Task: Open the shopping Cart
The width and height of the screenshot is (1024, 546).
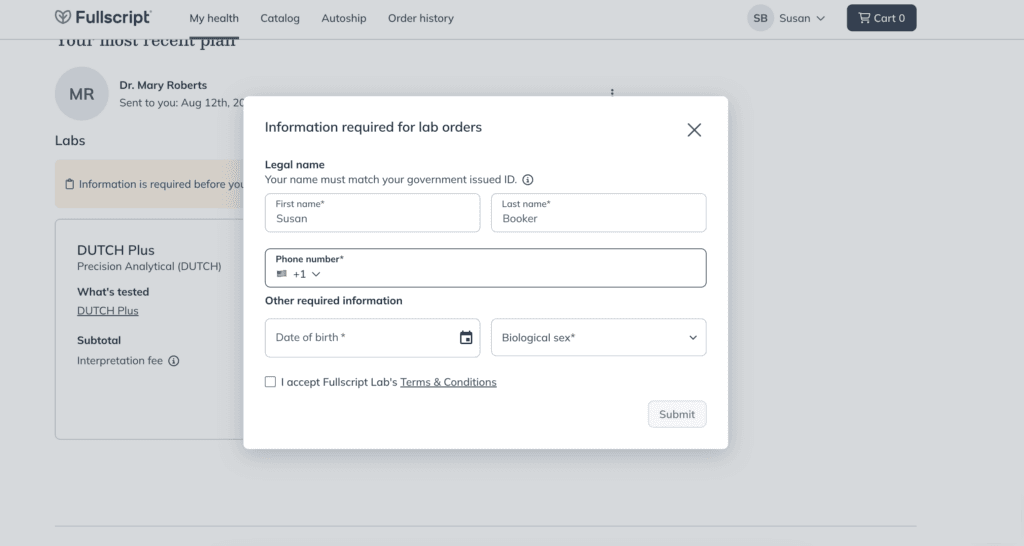Action: point(881,18)
